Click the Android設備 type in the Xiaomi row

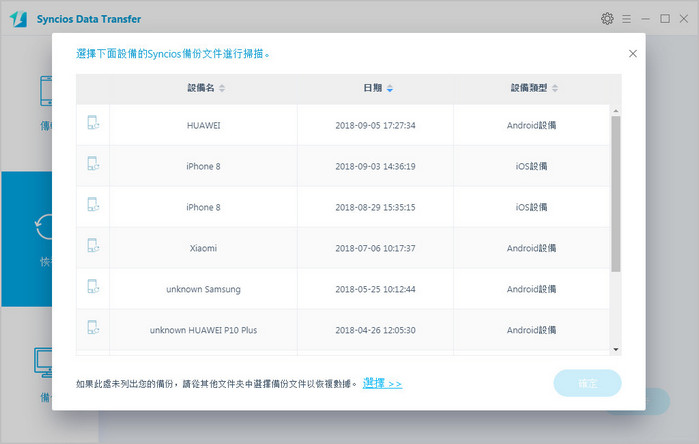(x=531, y=248)
